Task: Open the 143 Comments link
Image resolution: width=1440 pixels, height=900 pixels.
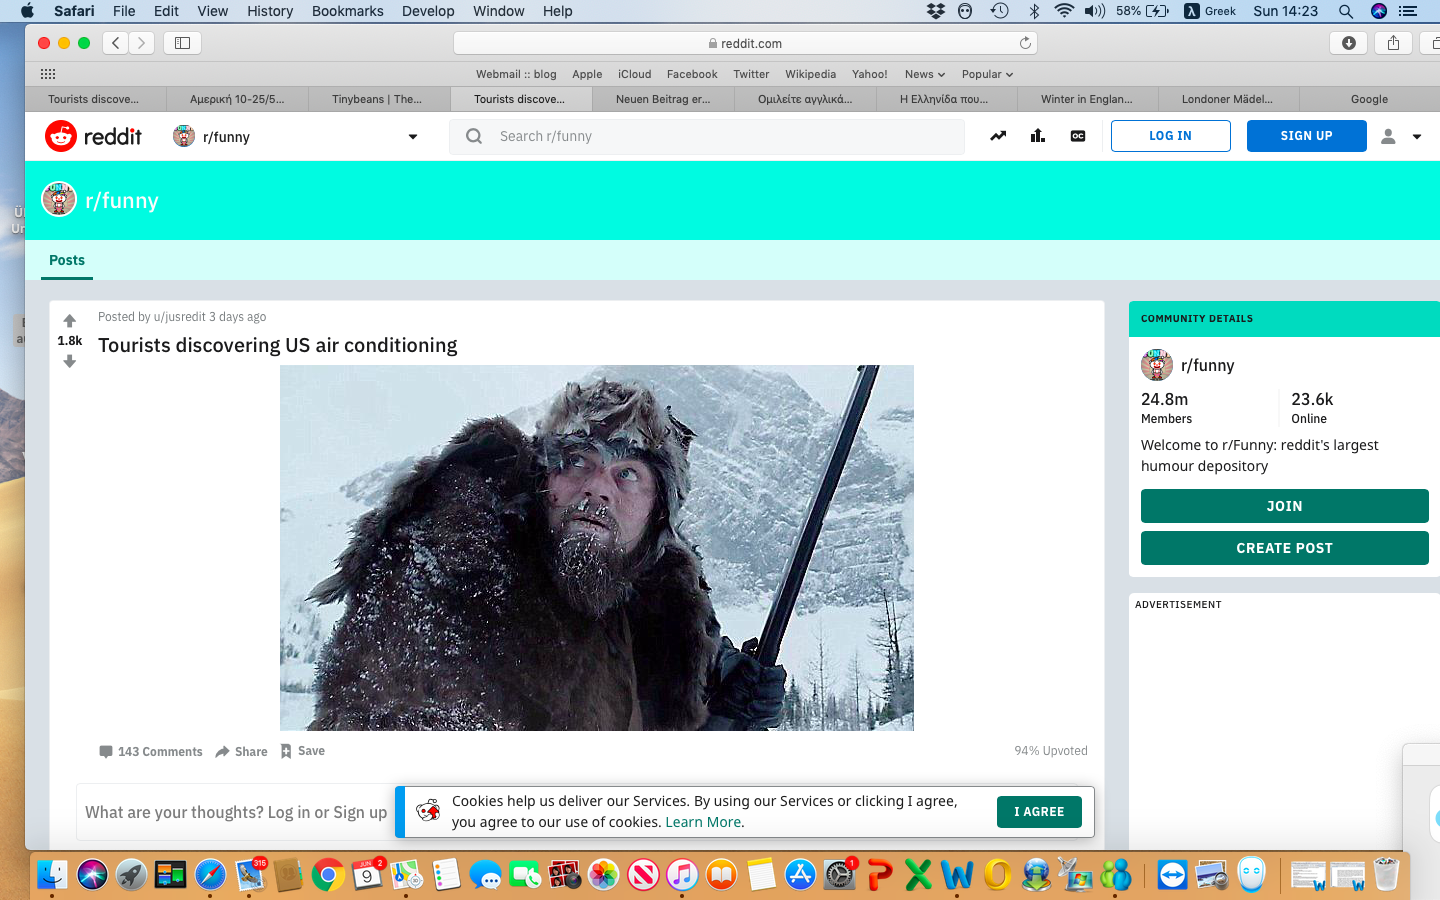Action: pyautogui.click(x=151, y=752)
